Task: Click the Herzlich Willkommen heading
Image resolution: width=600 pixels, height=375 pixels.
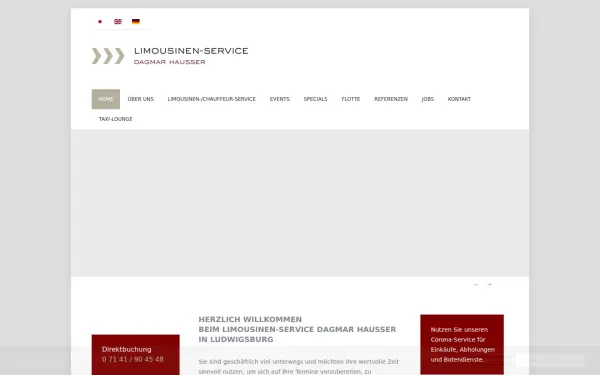Action: [297, 329]
